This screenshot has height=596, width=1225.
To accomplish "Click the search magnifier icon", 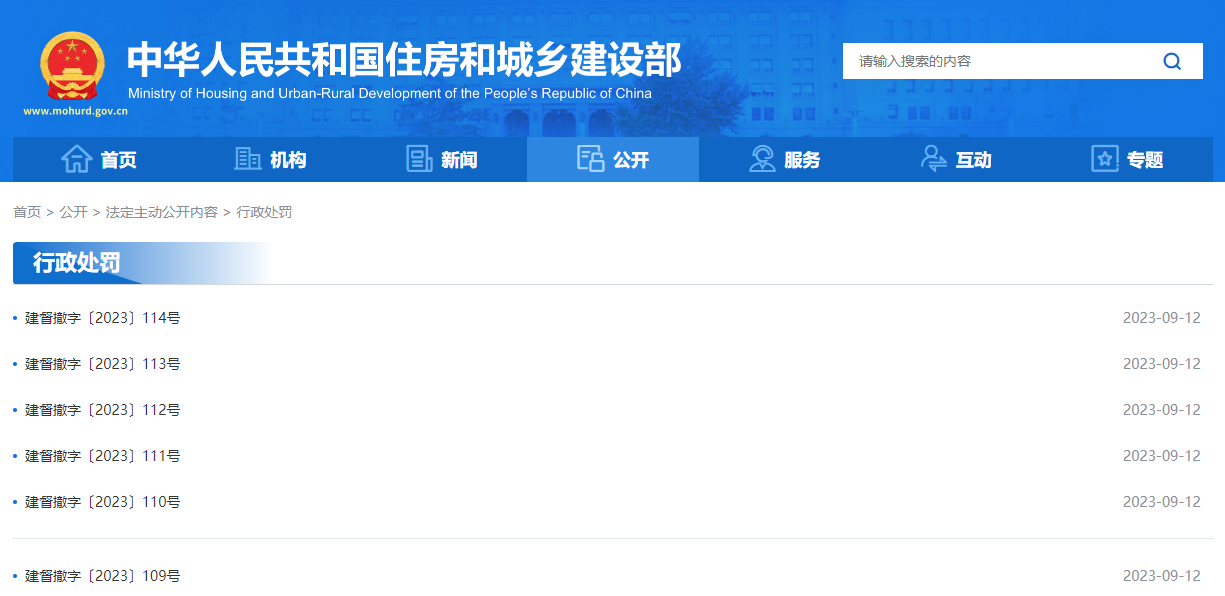I will click(x=1172, y=61).
